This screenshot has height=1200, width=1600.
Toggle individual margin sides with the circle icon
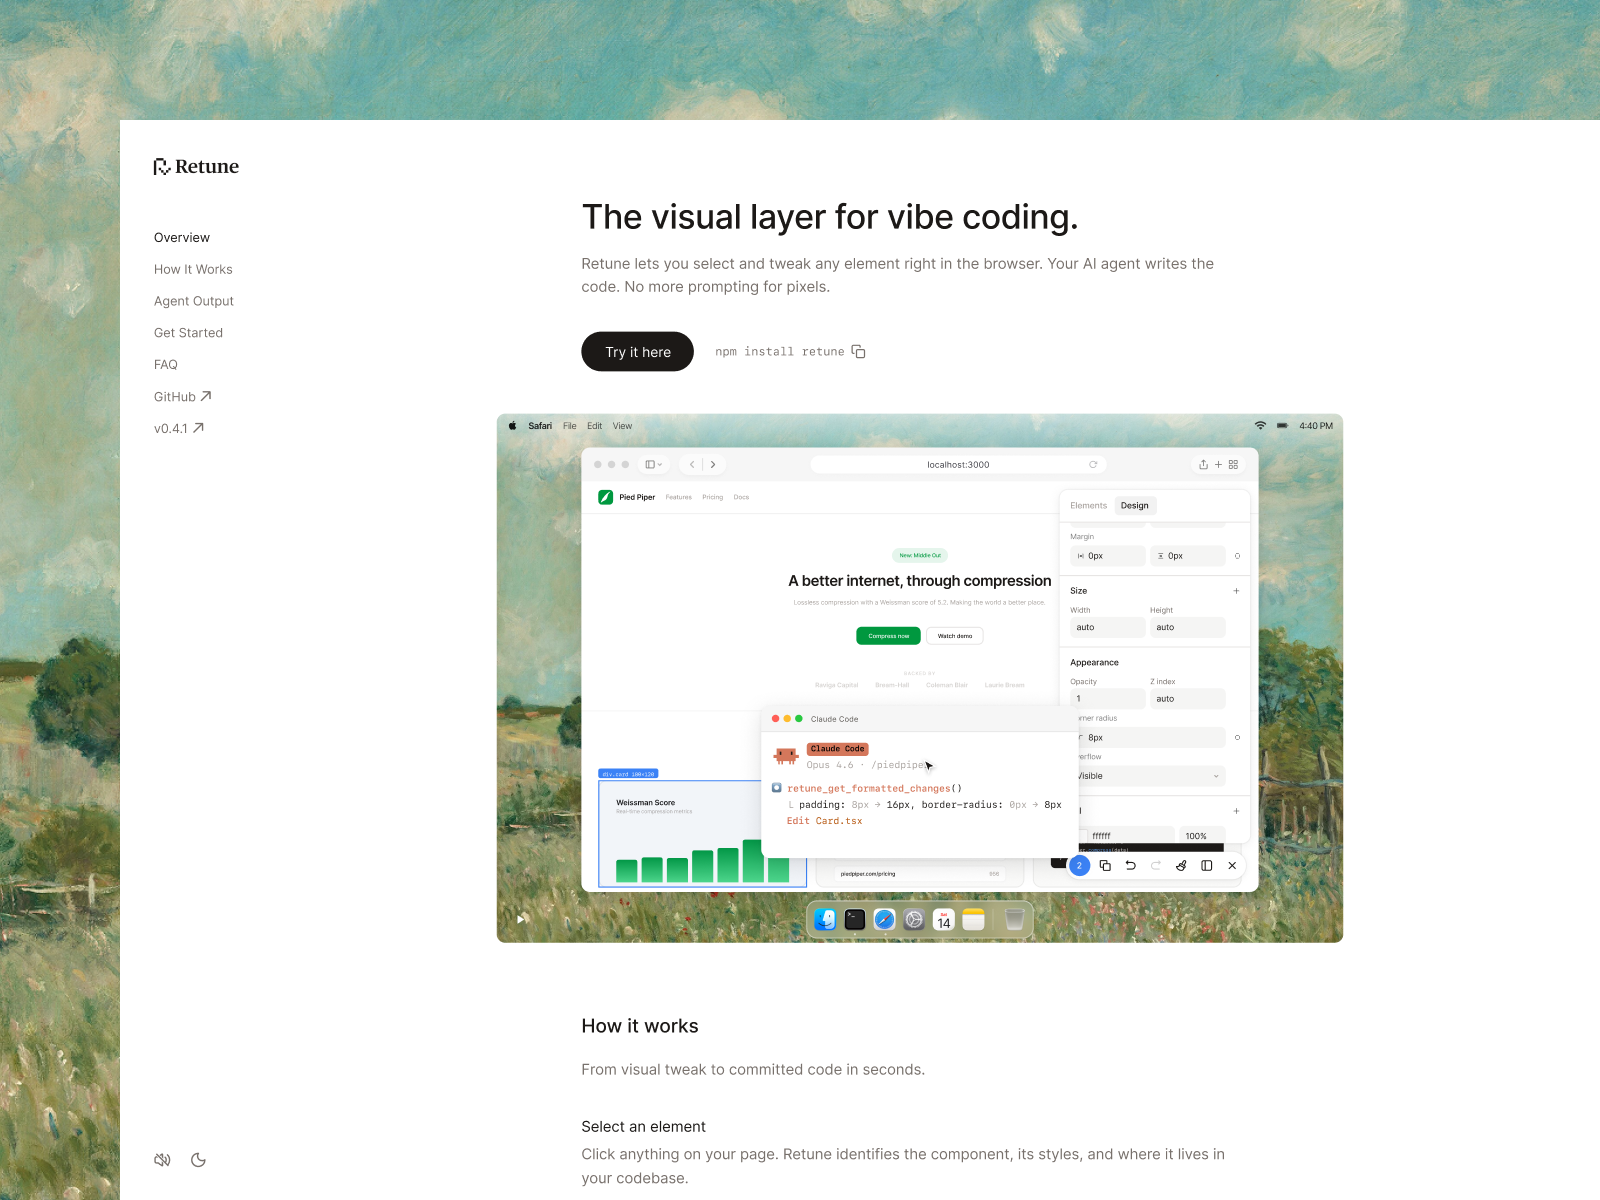[1237, 556]
